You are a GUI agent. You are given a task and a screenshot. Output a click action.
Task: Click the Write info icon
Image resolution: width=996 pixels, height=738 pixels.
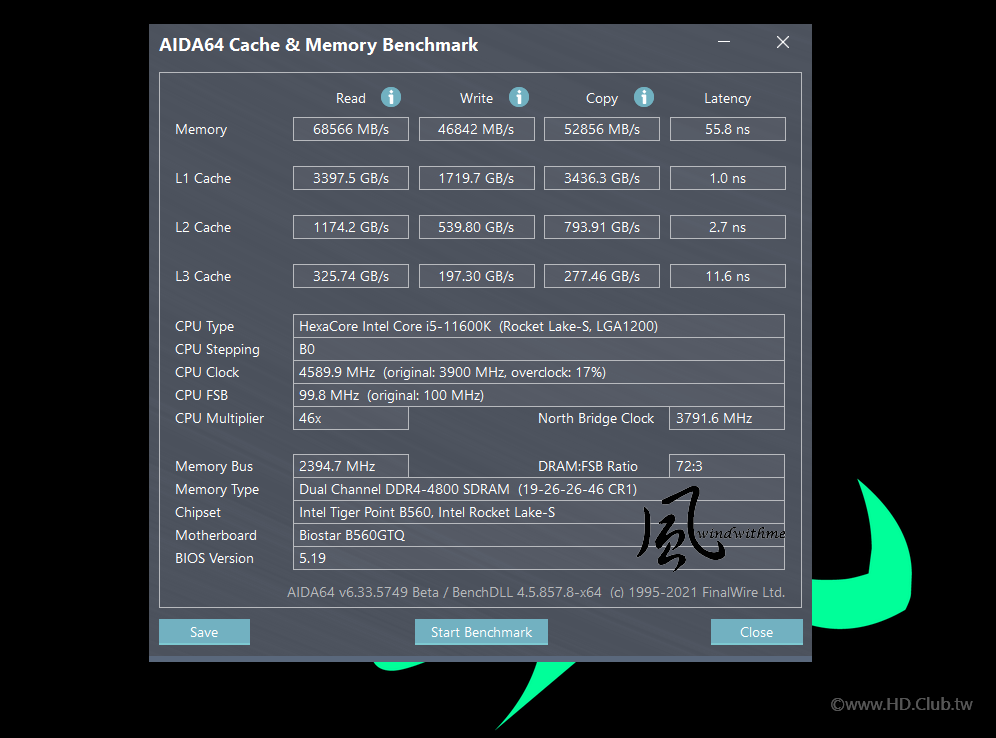coord(518,97)
